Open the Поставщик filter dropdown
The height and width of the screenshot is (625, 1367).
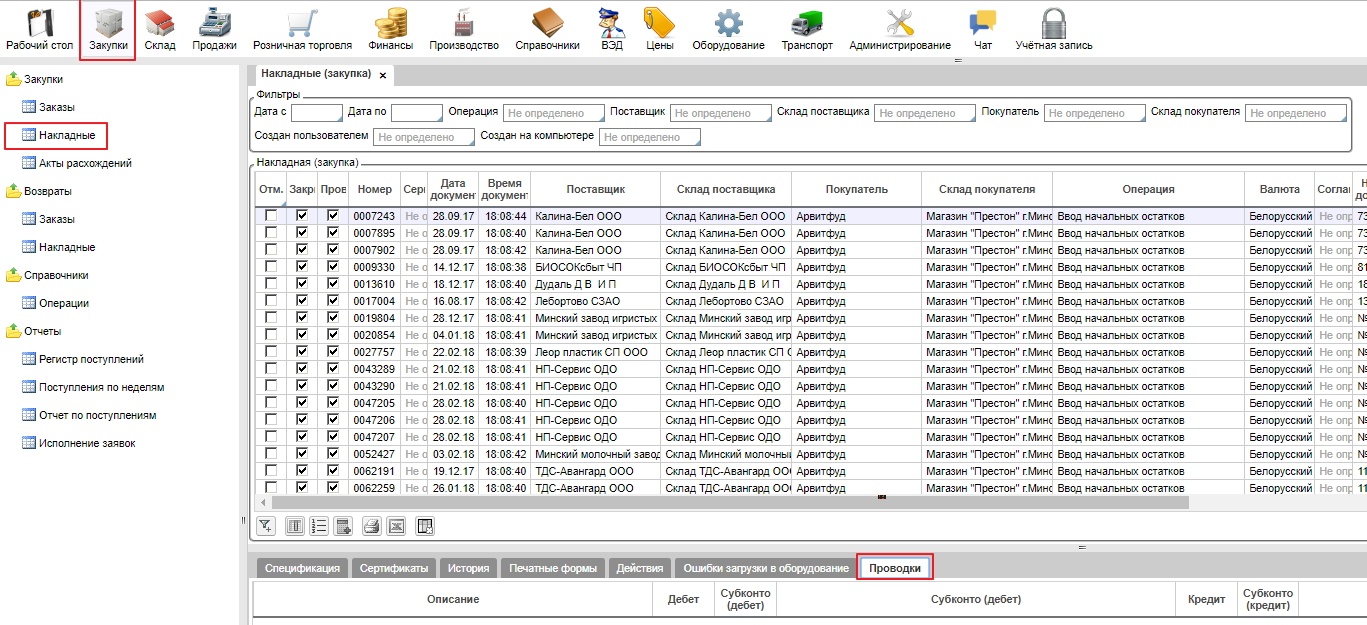point(720,114)
